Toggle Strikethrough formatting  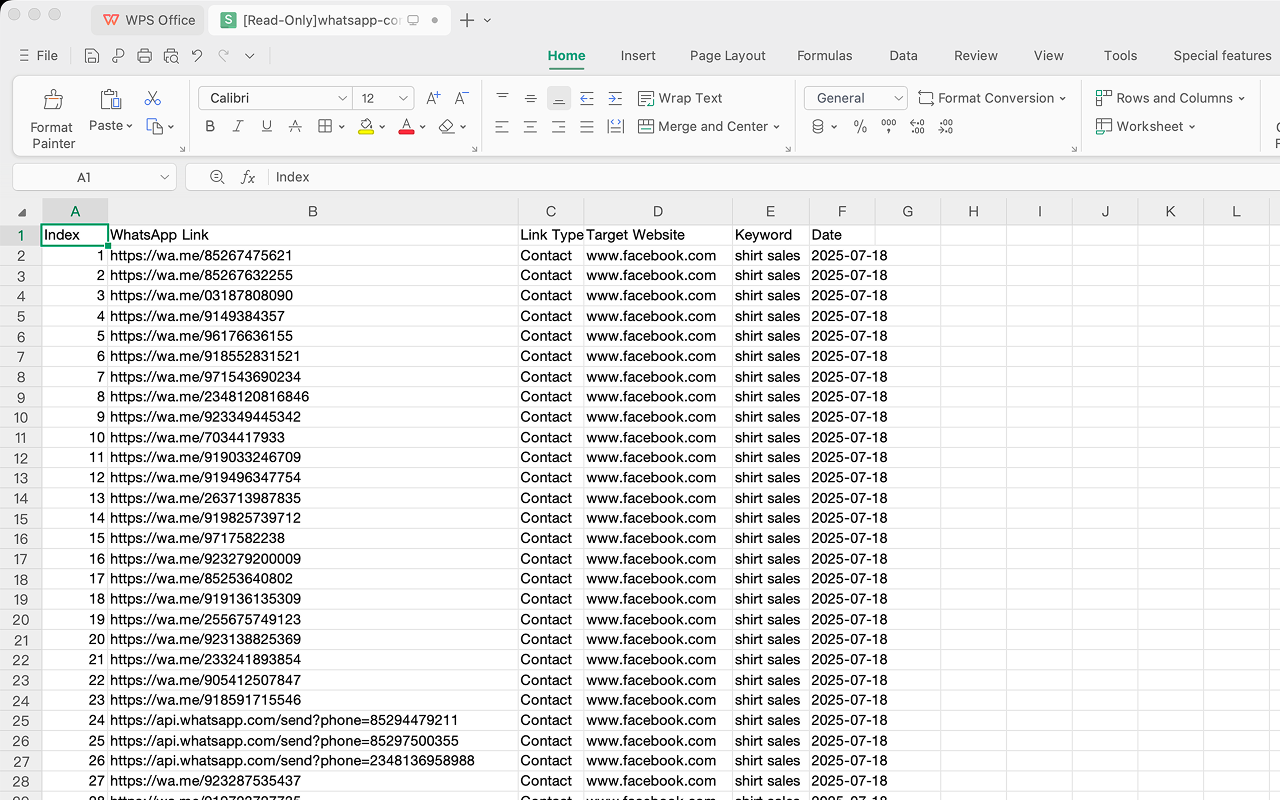pyautogui.click(x=295, y=126)
